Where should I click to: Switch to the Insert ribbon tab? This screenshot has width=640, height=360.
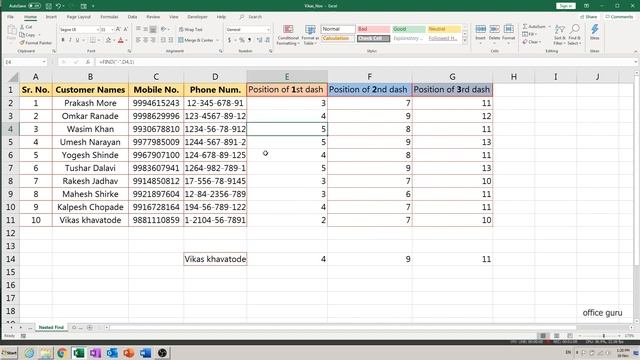click(51, 17)
